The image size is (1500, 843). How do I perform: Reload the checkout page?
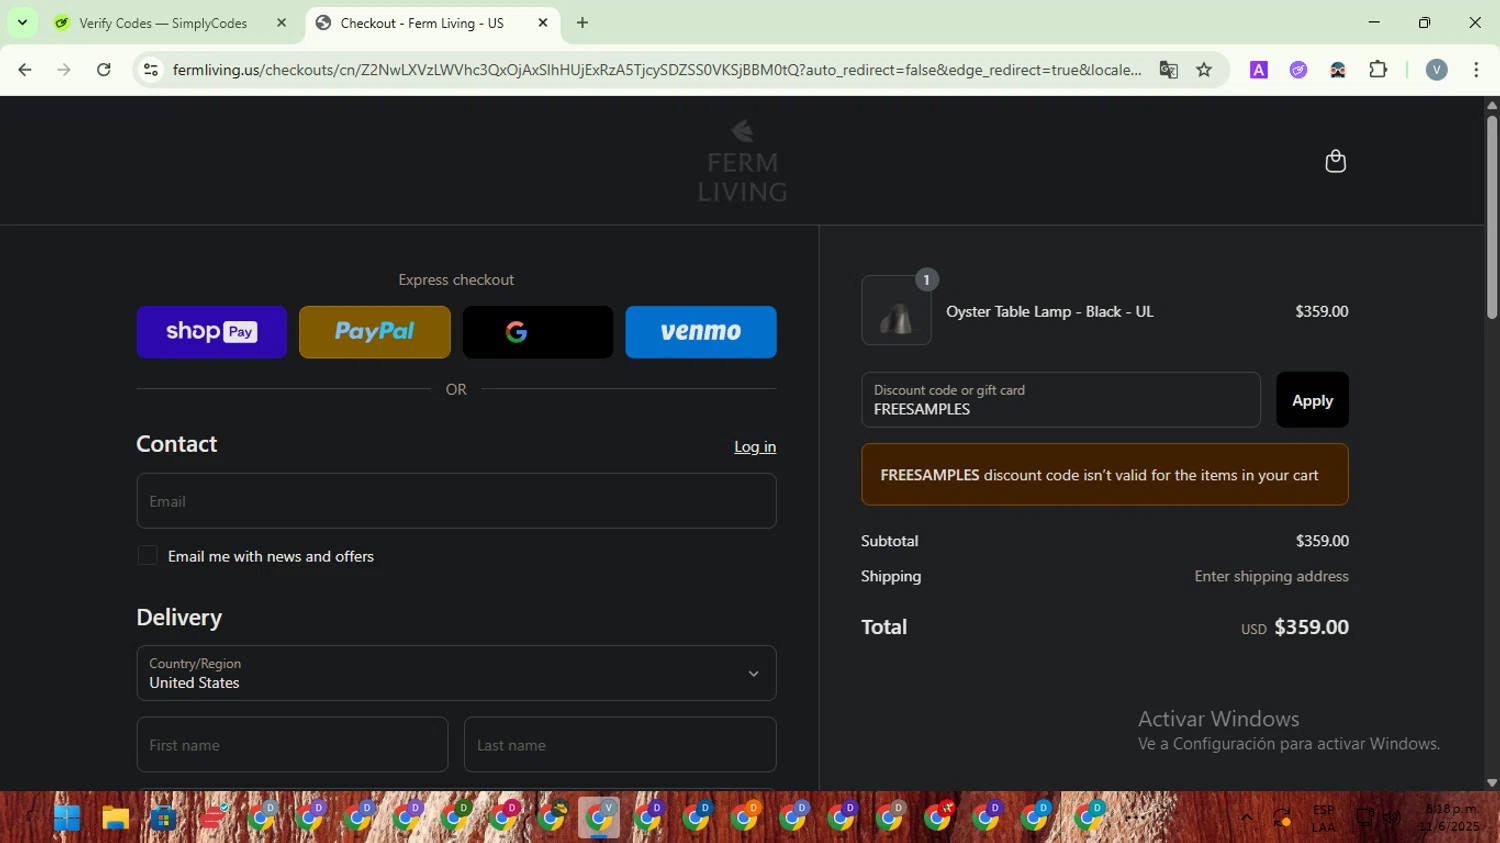[104, 70]
